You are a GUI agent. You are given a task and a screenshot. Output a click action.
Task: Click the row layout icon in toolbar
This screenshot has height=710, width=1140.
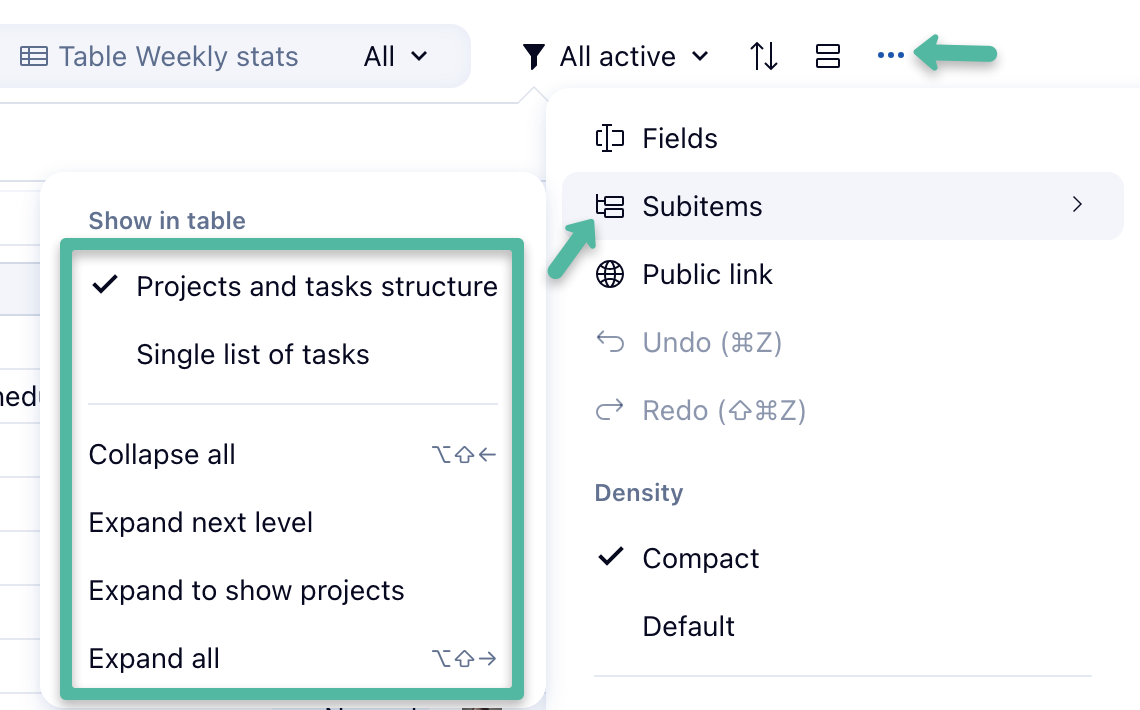[x=828, y=57]
